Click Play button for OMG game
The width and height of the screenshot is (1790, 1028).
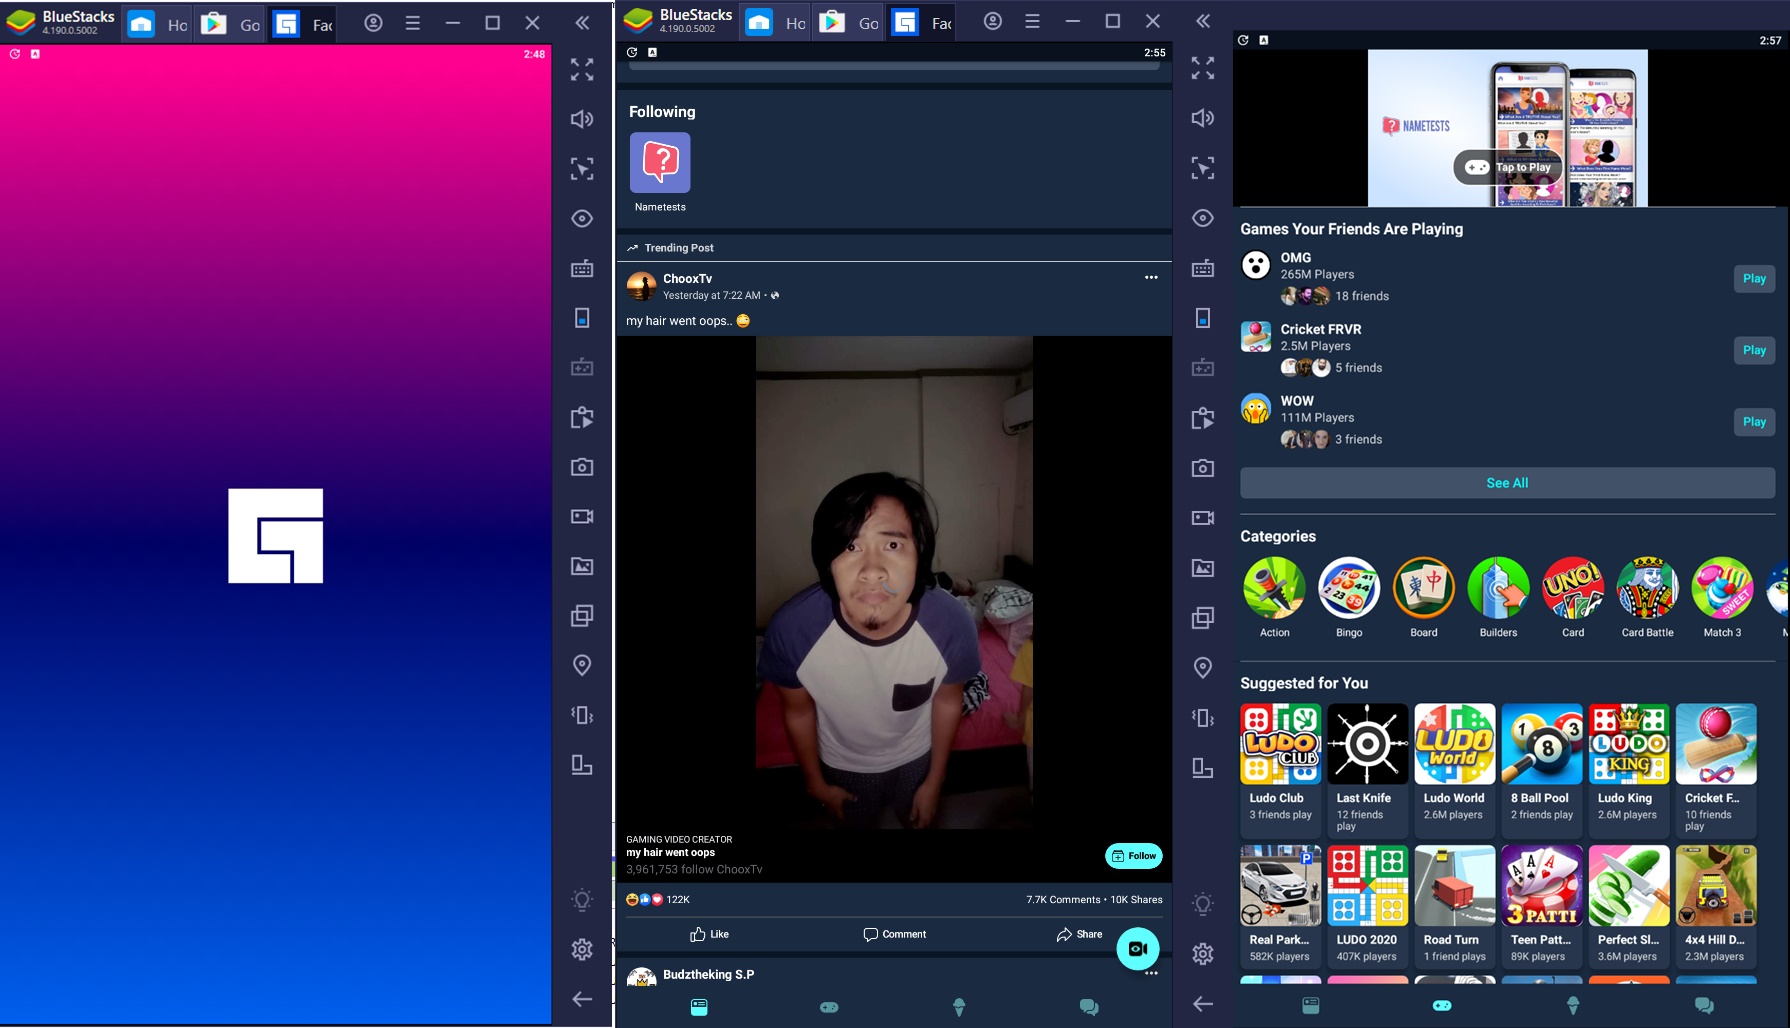1754,278
